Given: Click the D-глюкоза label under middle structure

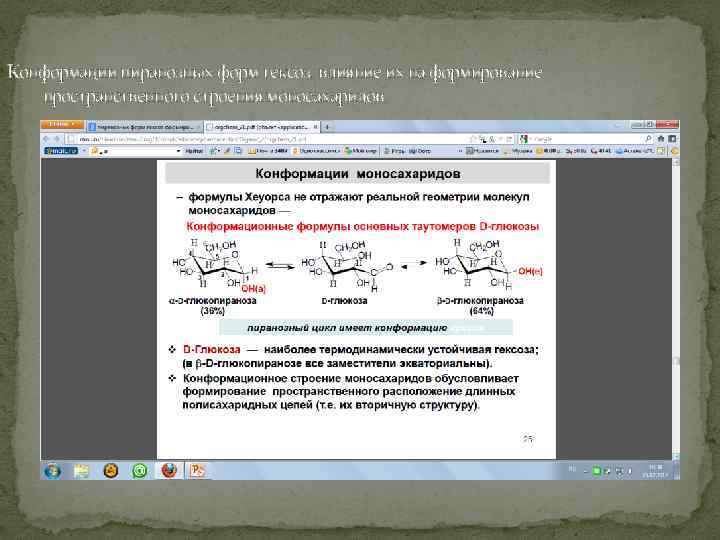Looking at the screenshot, I should [x=344, y=301].
